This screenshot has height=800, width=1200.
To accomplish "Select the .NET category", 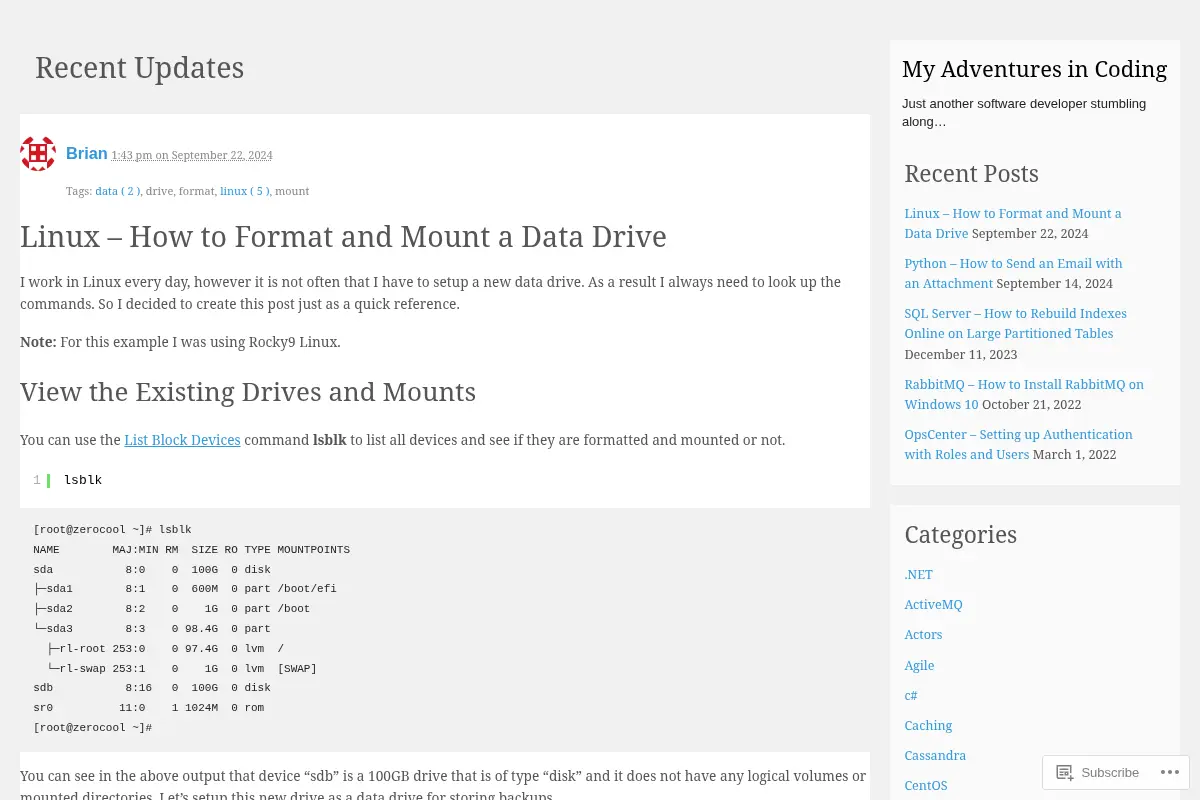I will [x=918, y=574].
